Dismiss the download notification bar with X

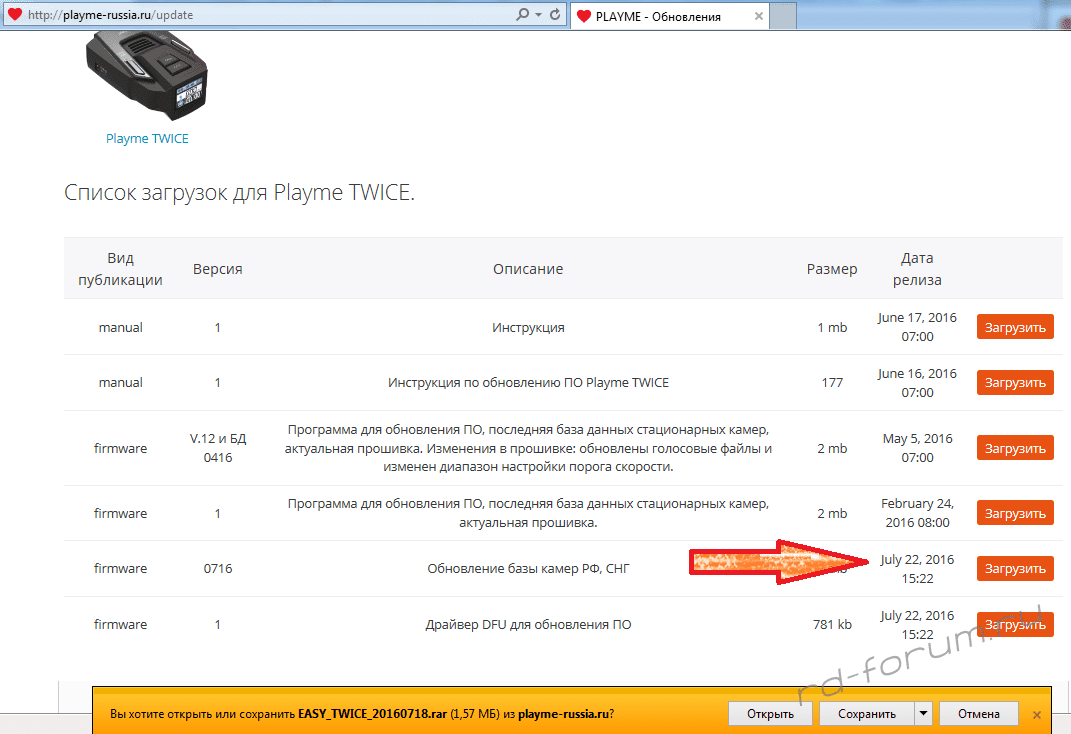[x=1037, y=715]
